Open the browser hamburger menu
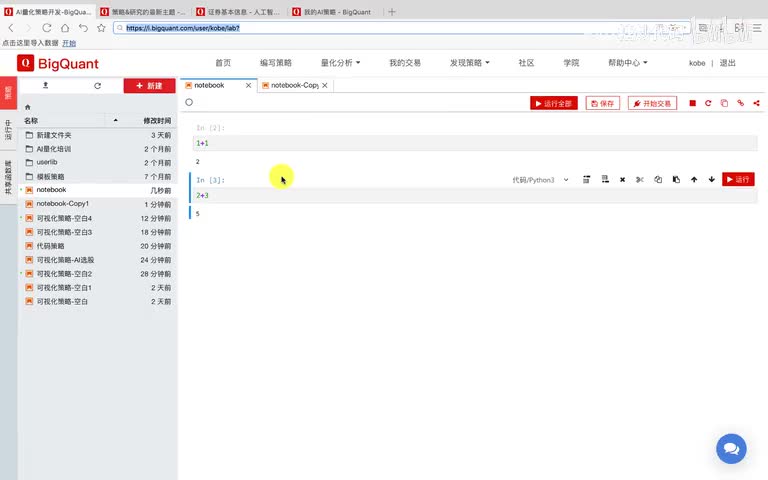Image resolution: width=768 pixels, height=480 pixels. tap(757, 28)
